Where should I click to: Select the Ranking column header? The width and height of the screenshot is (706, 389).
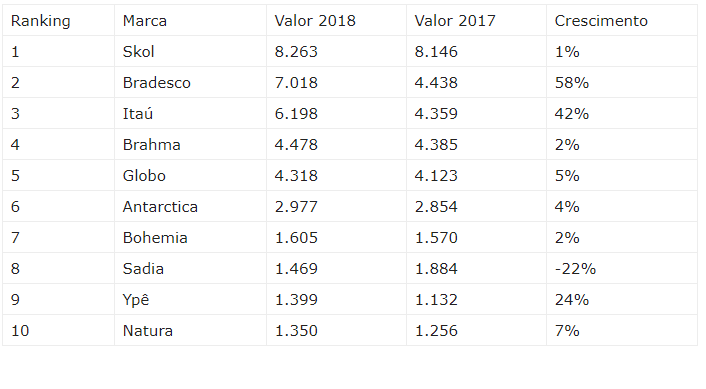pos(58,21)
